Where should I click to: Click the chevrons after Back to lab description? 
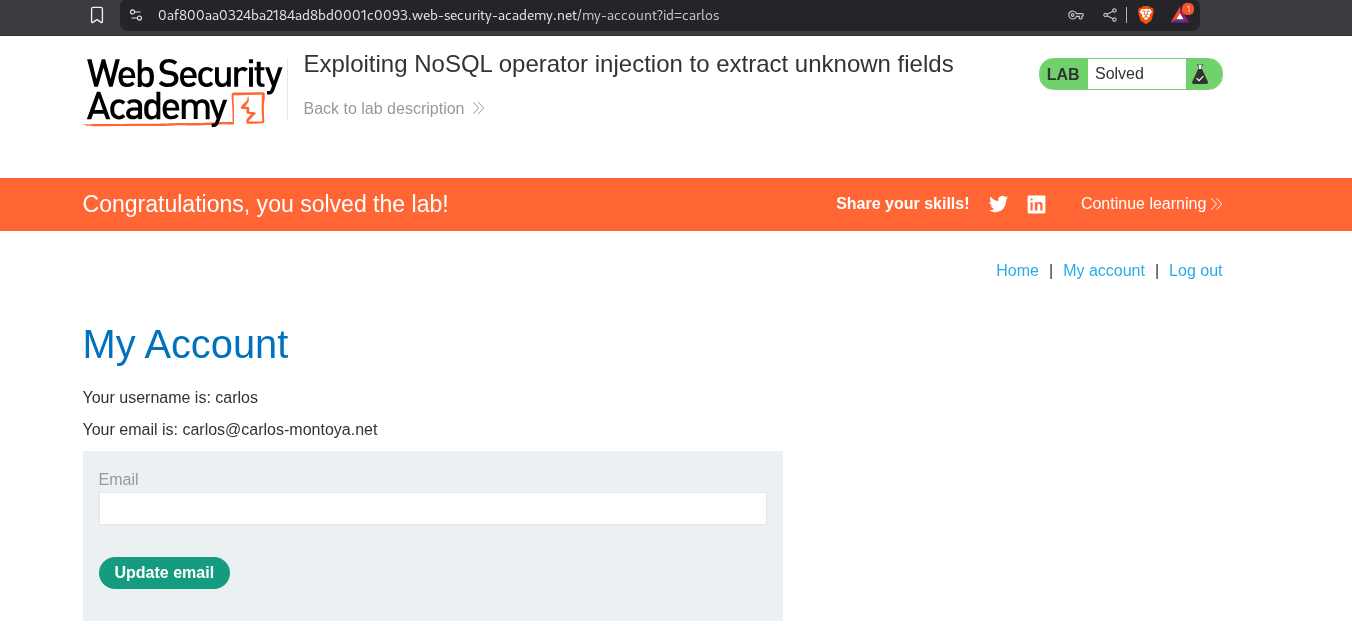(x=479, y=108)
